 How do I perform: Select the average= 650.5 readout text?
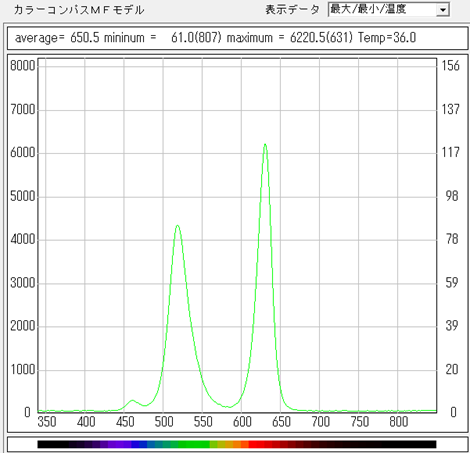[x=57, y=38]
